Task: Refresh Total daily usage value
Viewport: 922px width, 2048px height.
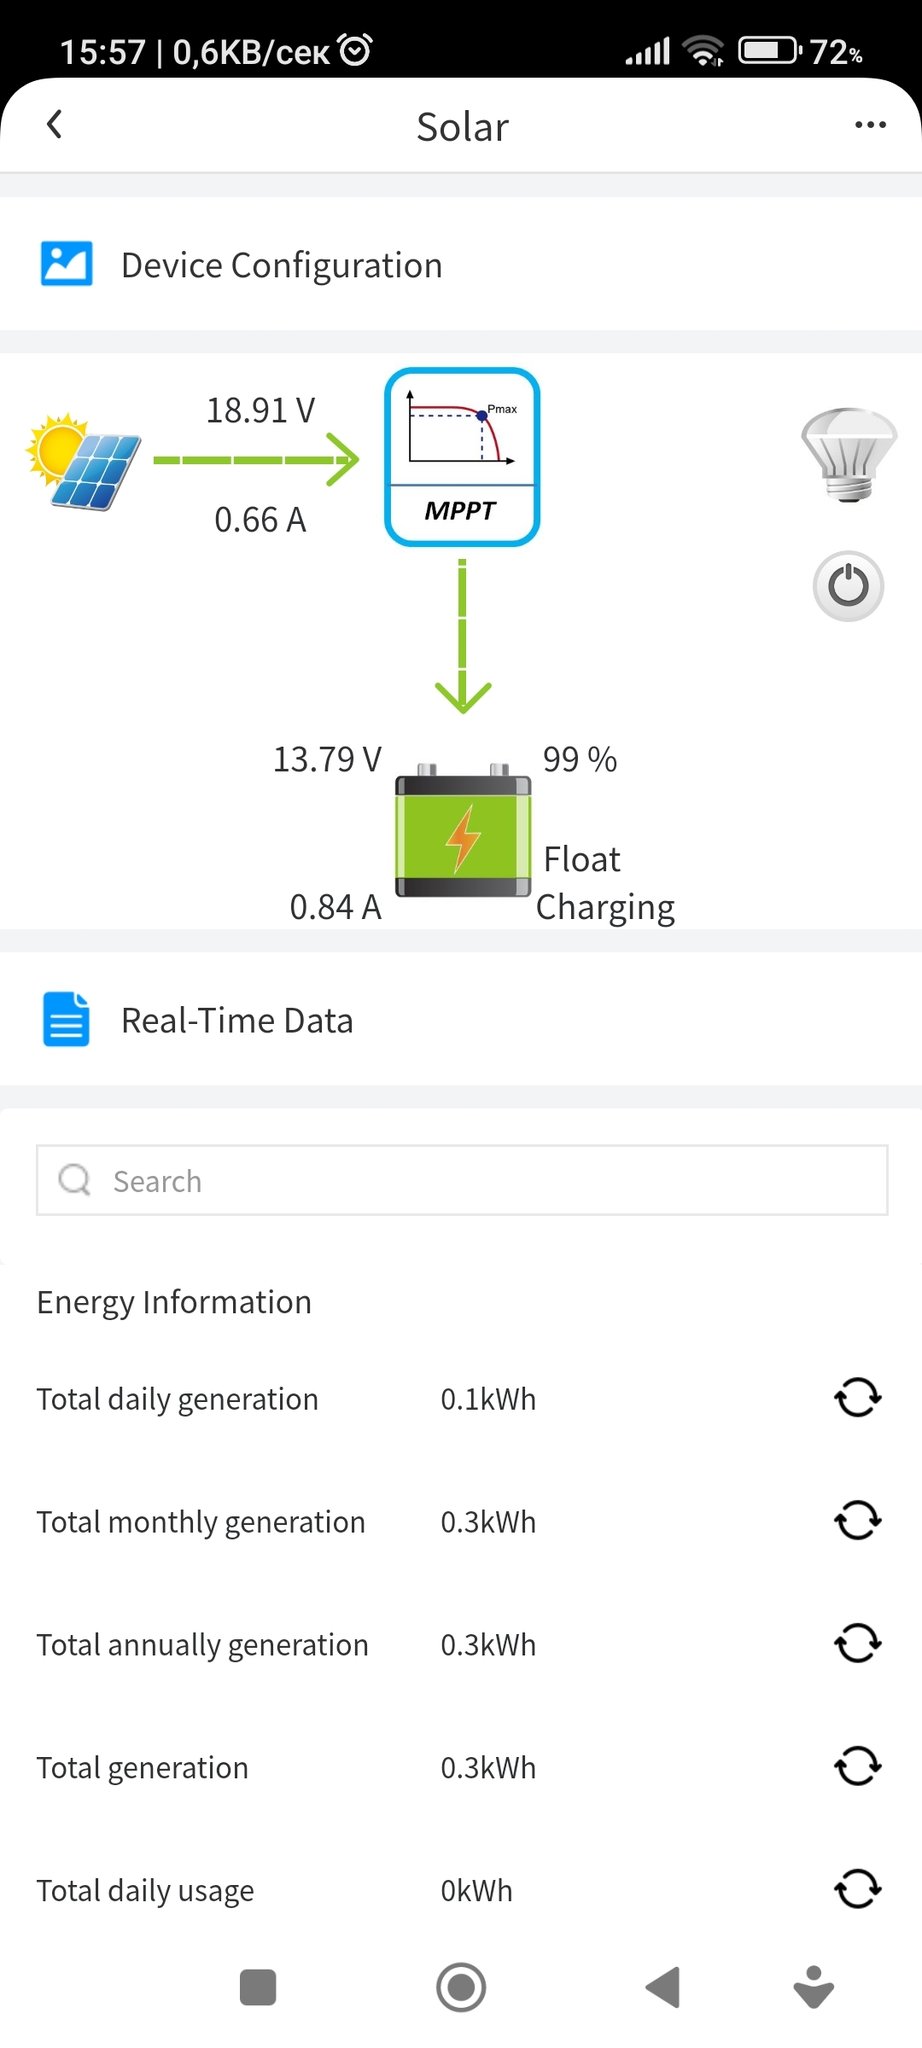Action: [857, 1890]
